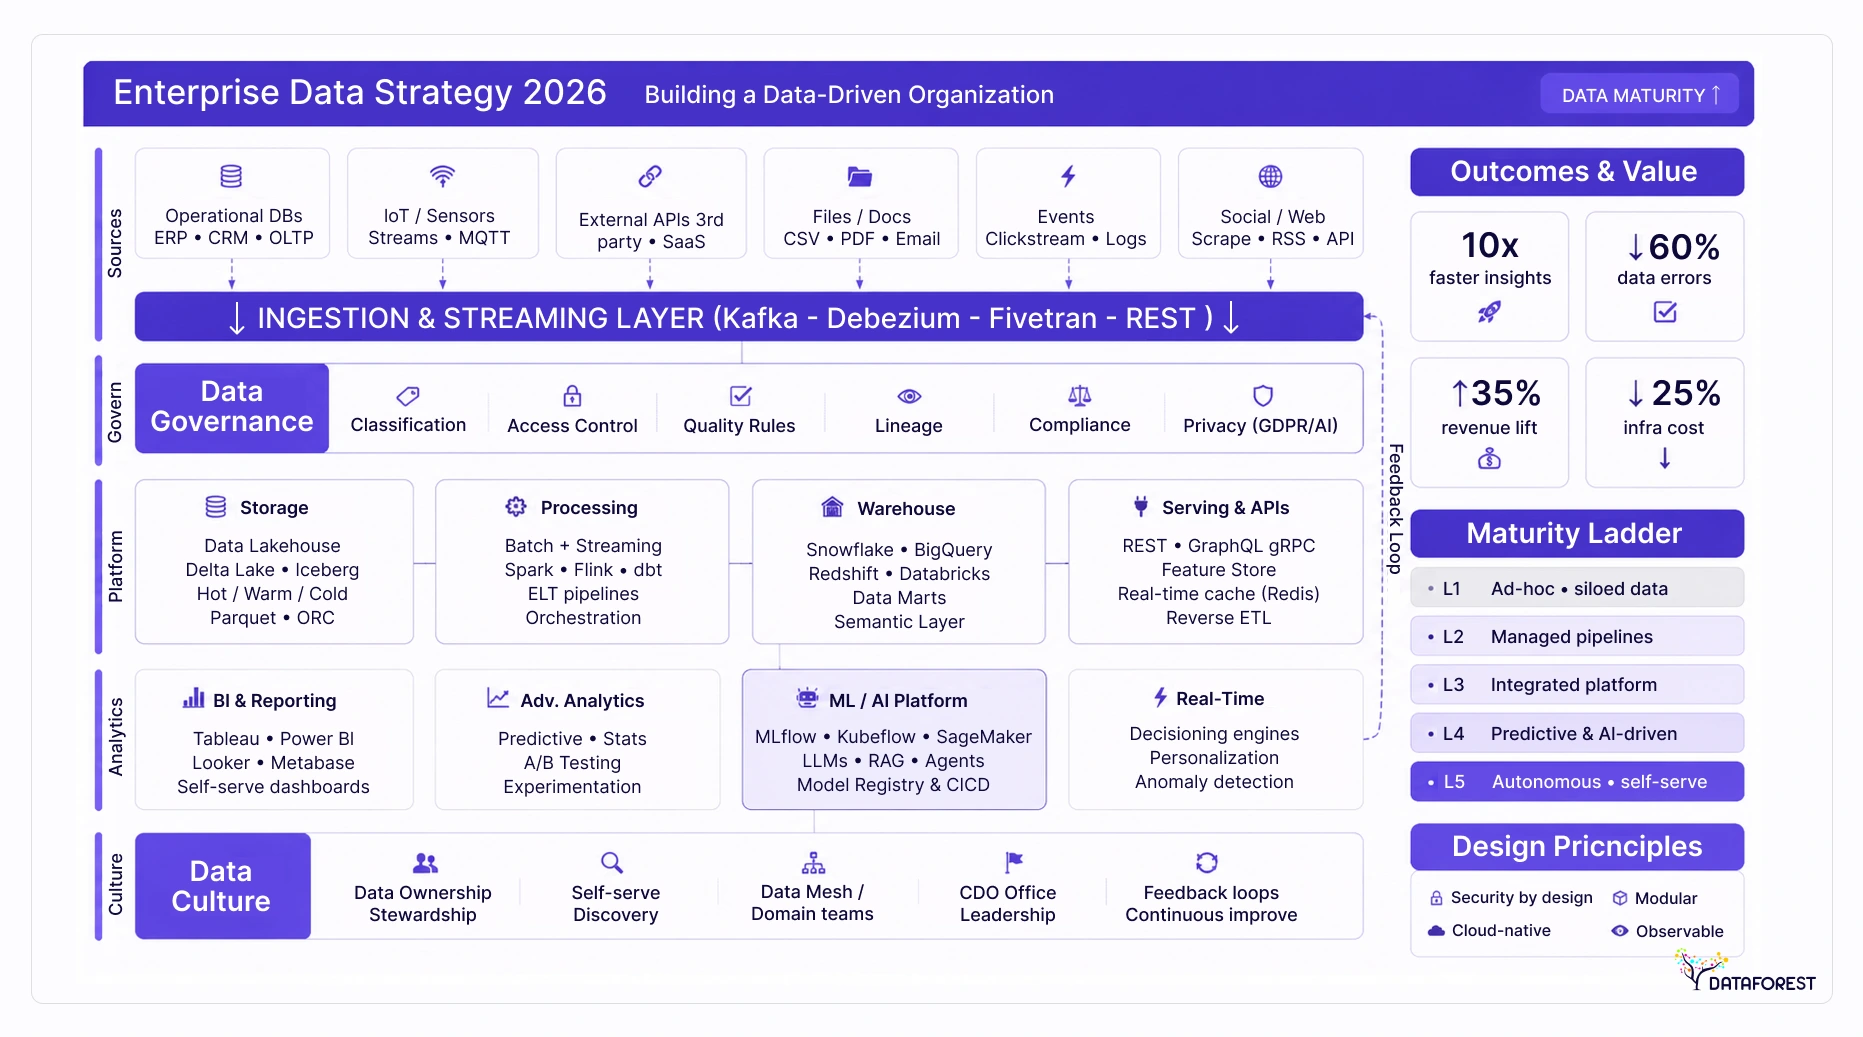Click the 'Anomaly detection' text
1863x1037 pixels.
[1214, 782]
